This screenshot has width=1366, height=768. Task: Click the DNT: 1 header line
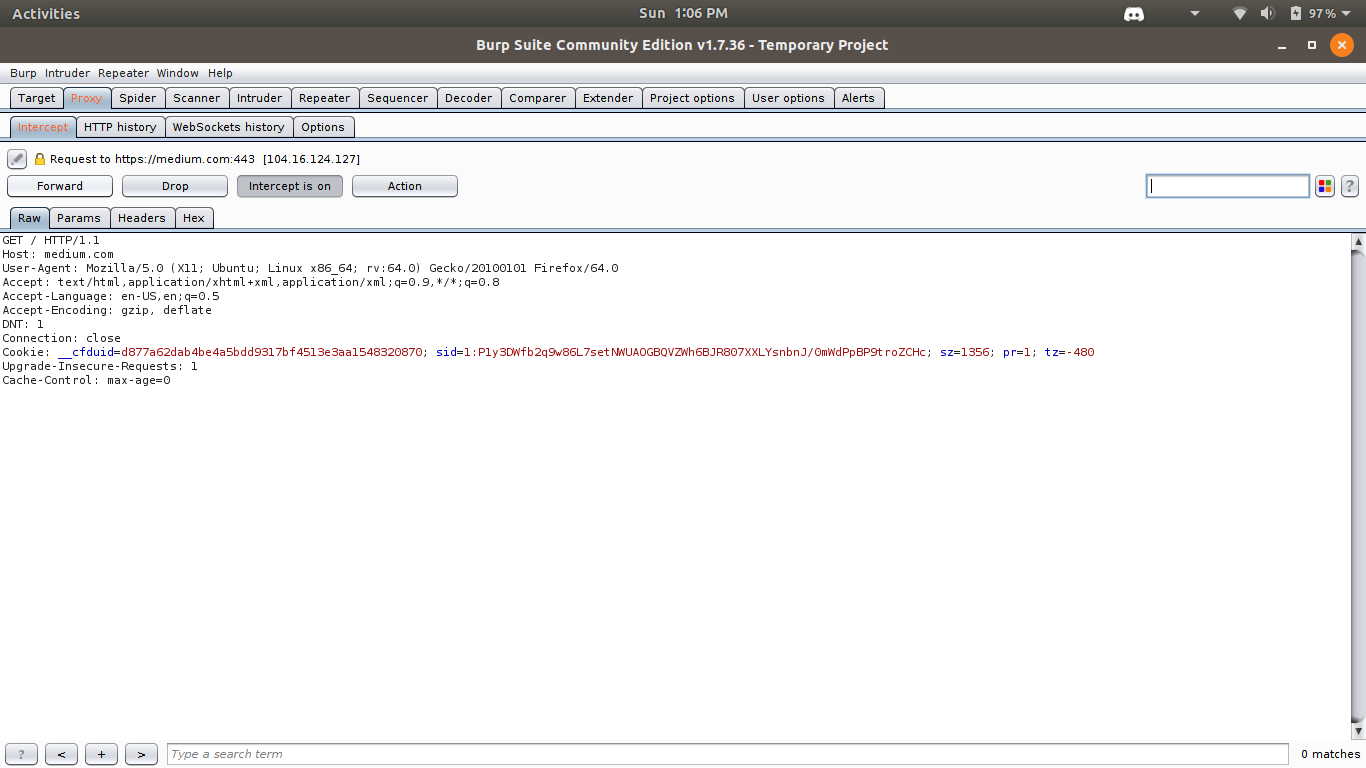point(23,324)
